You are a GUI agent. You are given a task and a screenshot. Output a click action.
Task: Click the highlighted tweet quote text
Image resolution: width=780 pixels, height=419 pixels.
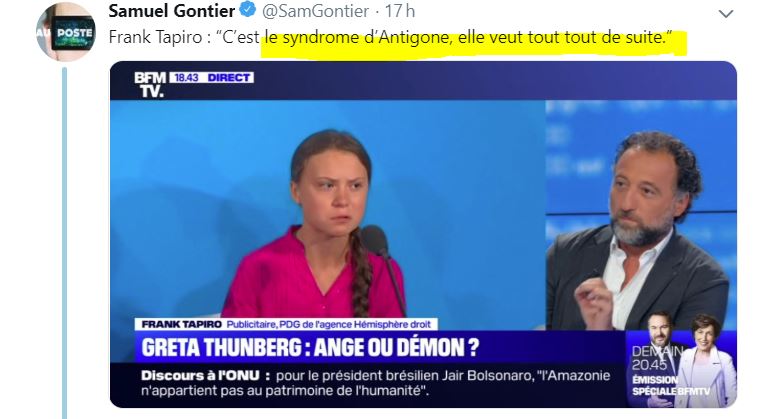475,38
